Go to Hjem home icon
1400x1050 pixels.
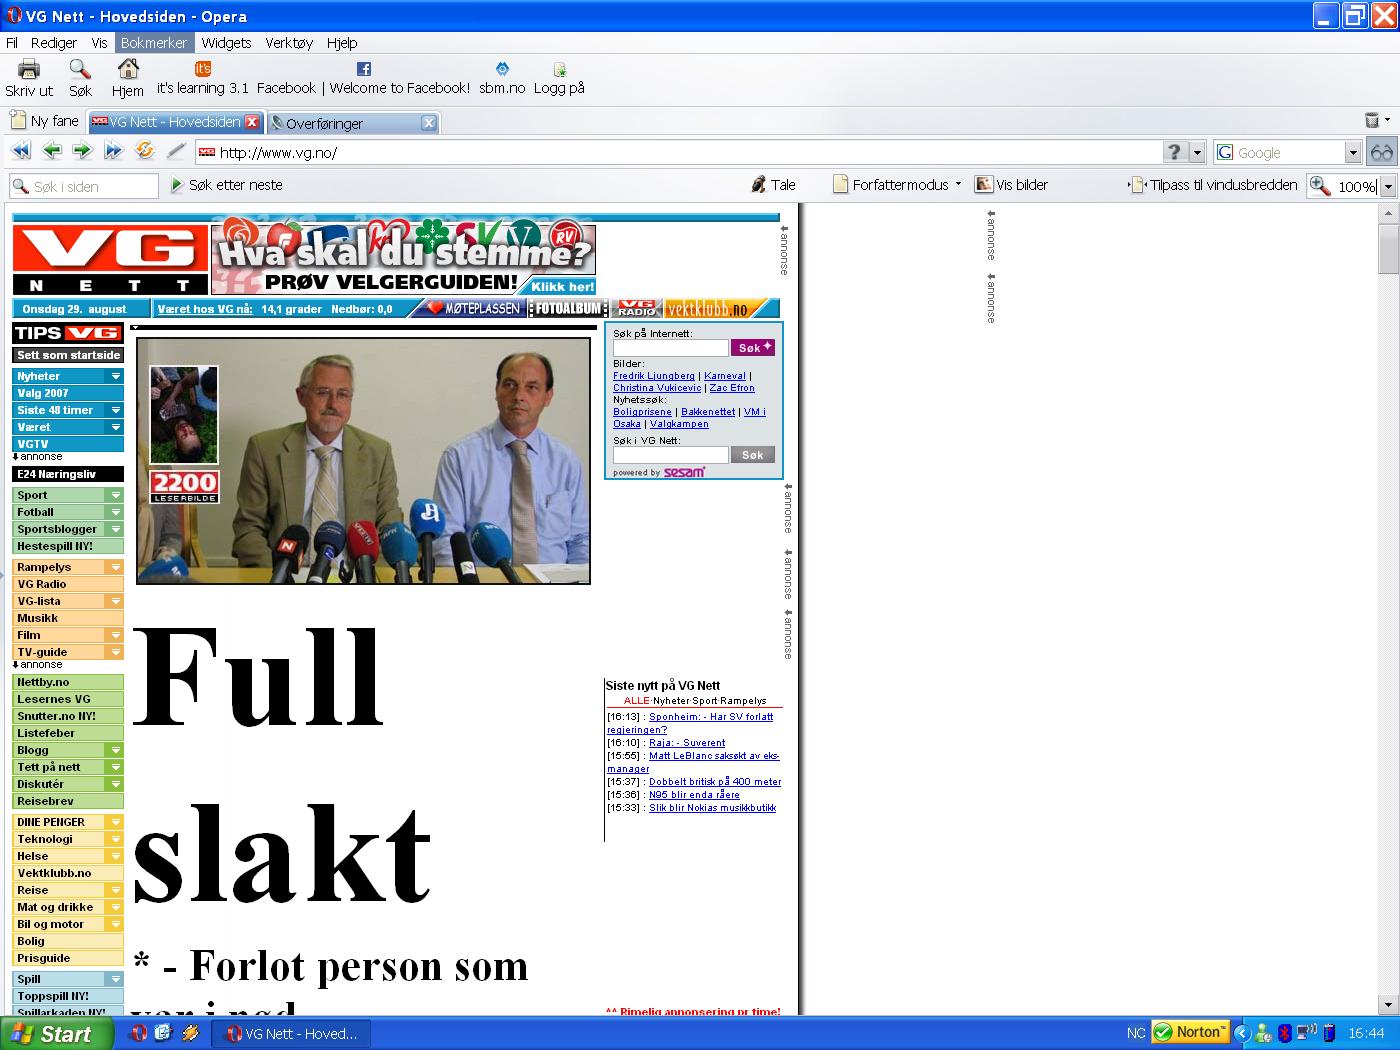[128, 69]
